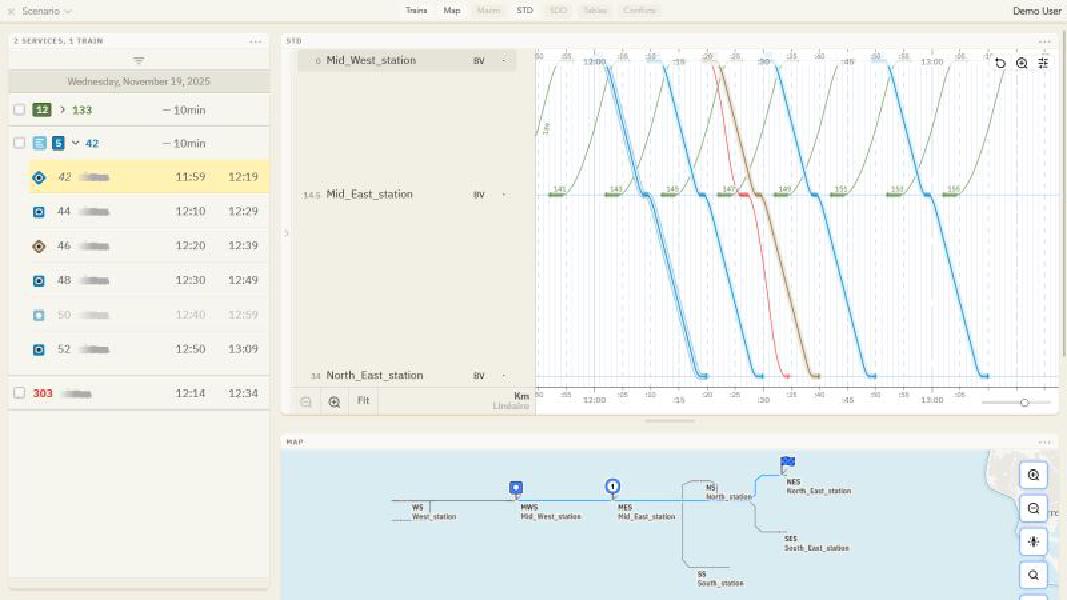Zoom in on the map
The height and width of the screenshot is (600, 1067).
[x=1033, y=476]
